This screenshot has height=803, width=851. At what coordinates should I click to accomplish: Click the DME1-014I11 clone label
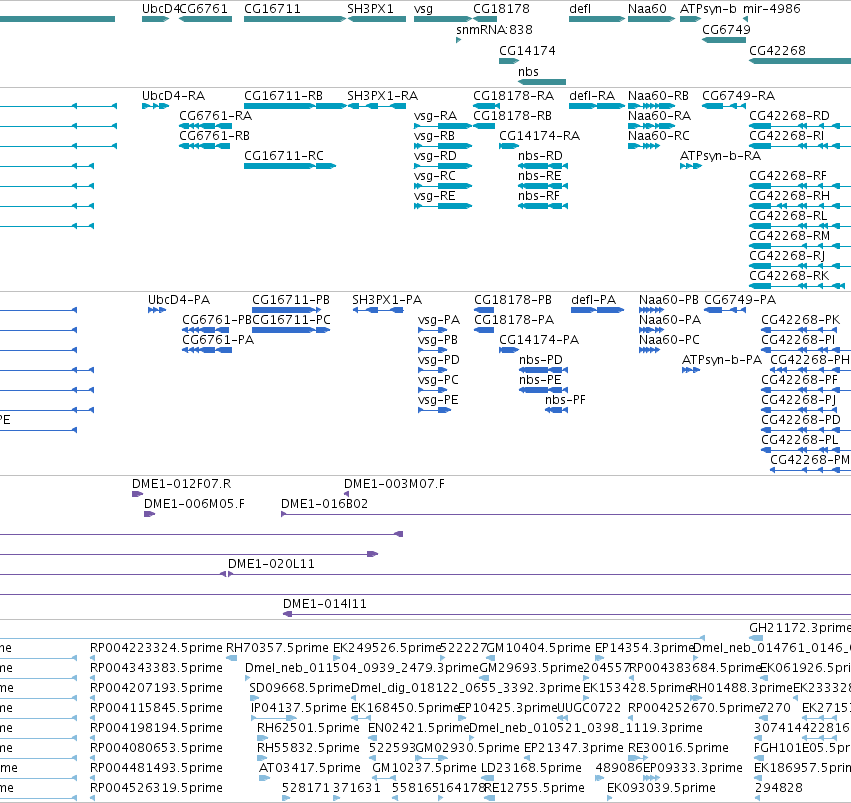(x=325, y=603)
